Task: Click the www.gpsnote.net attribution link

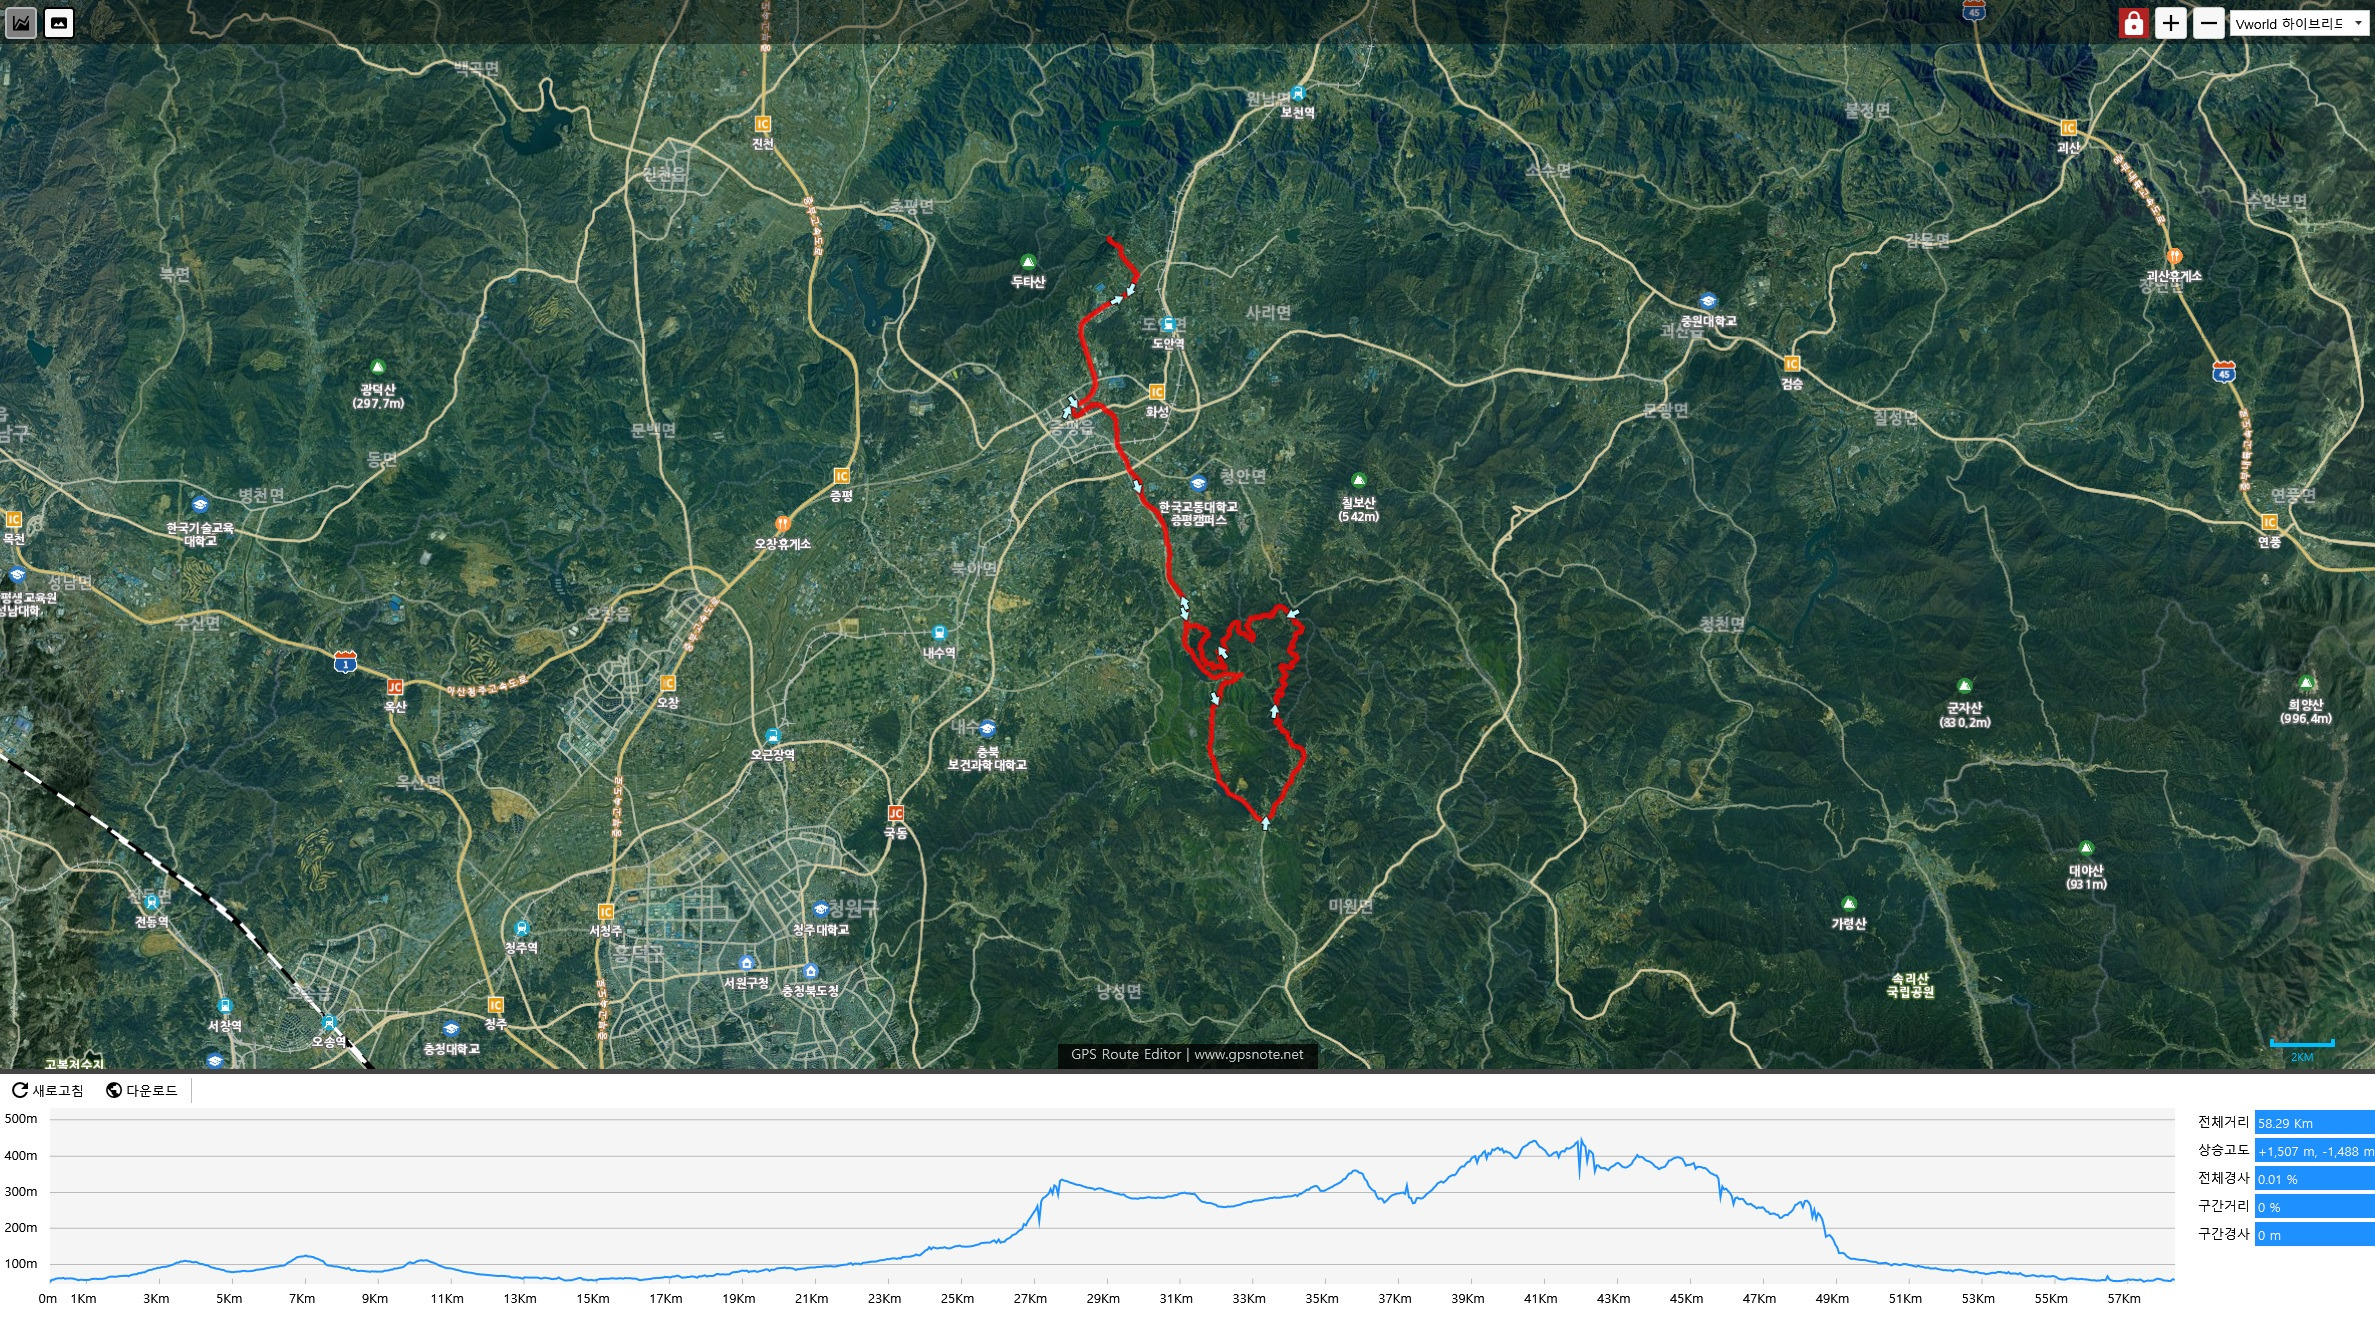Action: tap(1248, 1054)
